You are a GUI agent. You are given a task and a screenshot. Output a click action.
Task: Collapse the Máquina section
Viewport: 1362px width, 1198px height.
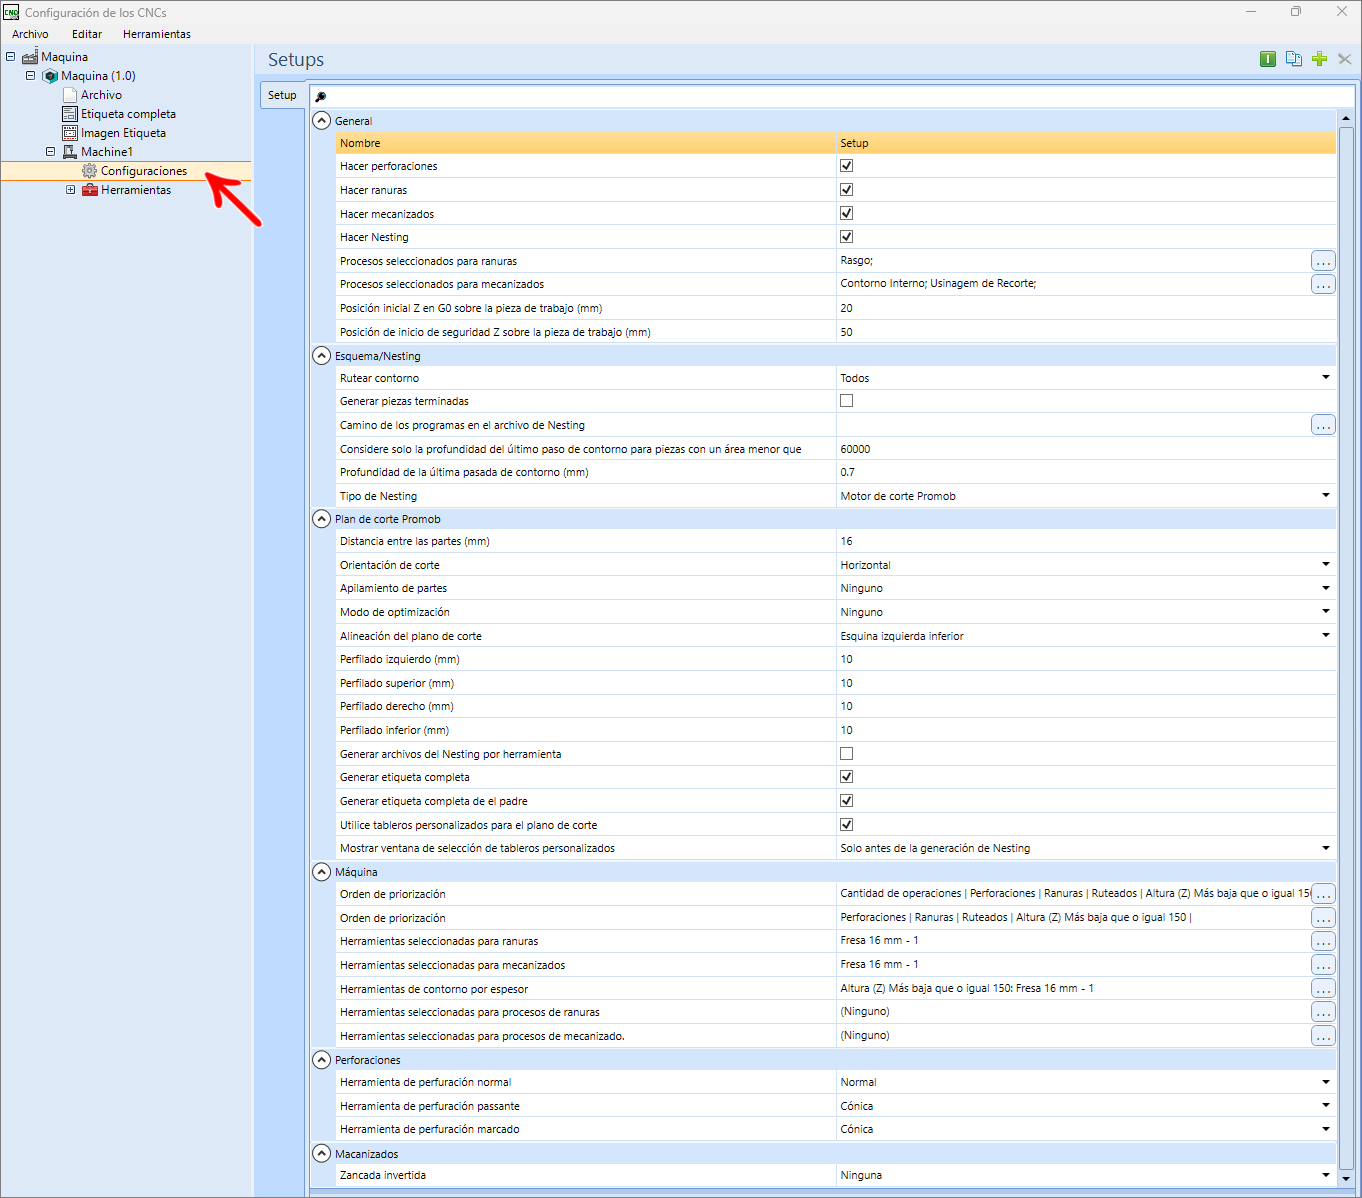click(x=321, y=872)
